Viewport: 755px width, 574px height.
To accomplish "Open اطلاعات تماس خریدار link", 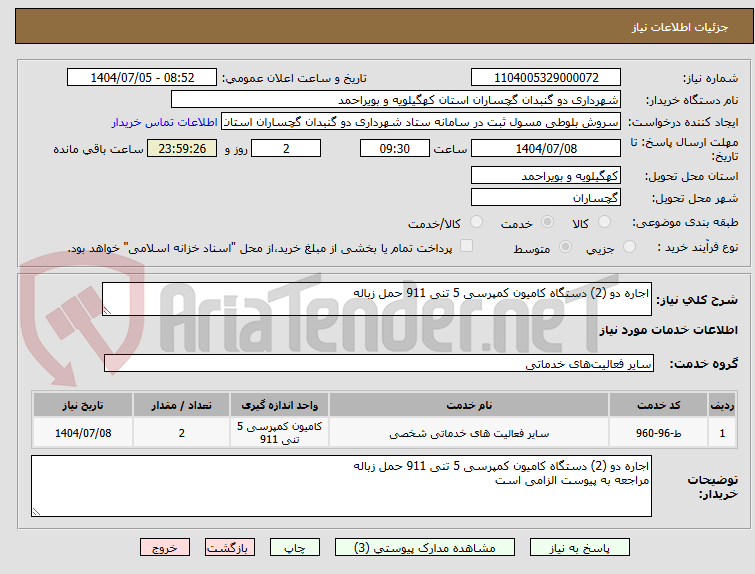I will click(x=165, y=122).
